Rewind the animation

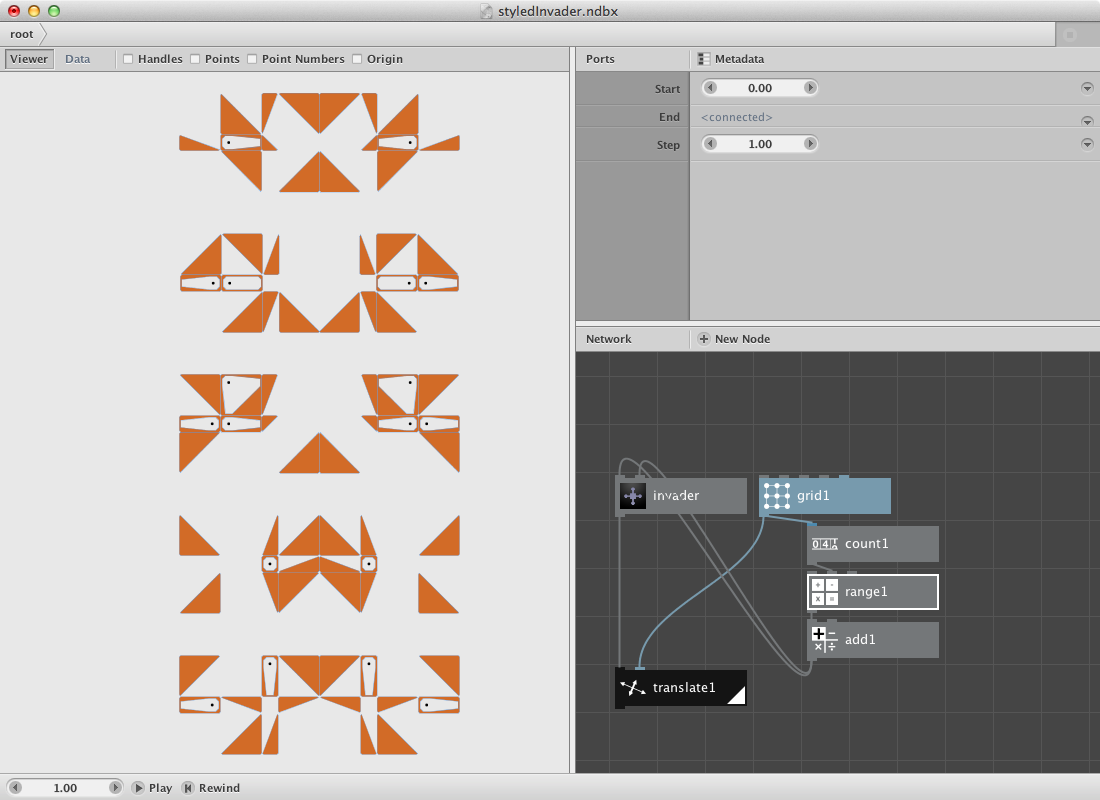point(211,788)
